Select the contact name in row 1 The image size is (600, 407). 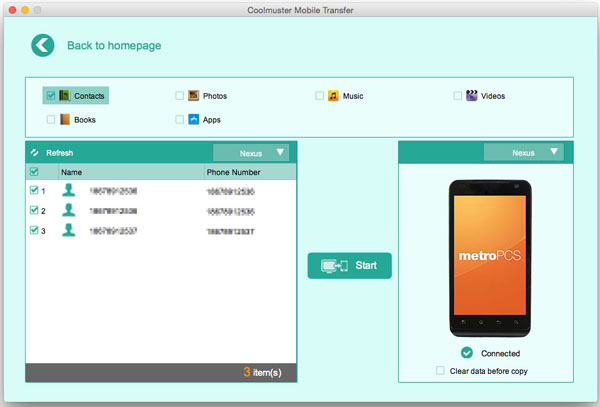(x=113, y=190)
